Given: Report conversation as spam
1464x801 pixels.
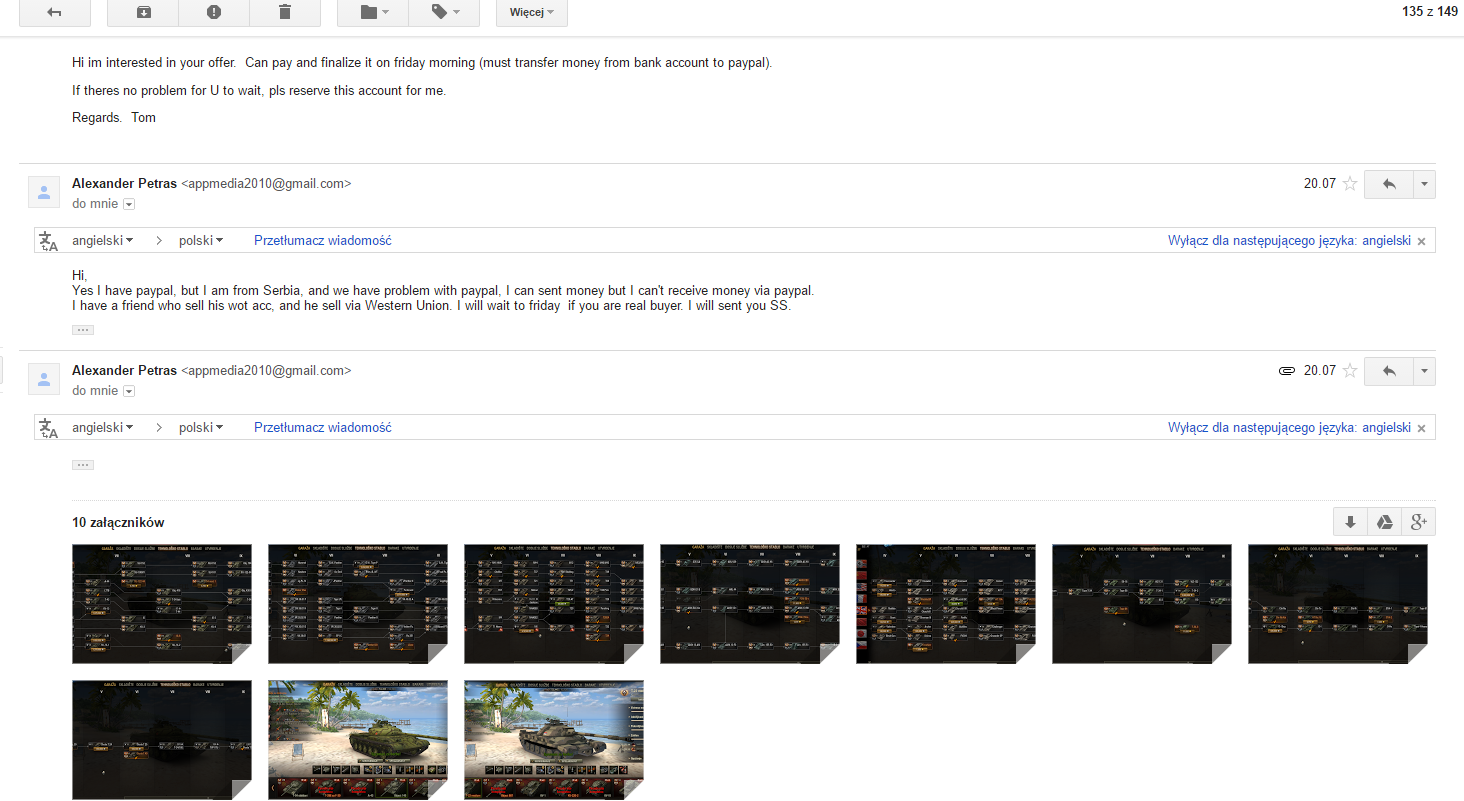Looking at the screenshot, I should point(214,12).
